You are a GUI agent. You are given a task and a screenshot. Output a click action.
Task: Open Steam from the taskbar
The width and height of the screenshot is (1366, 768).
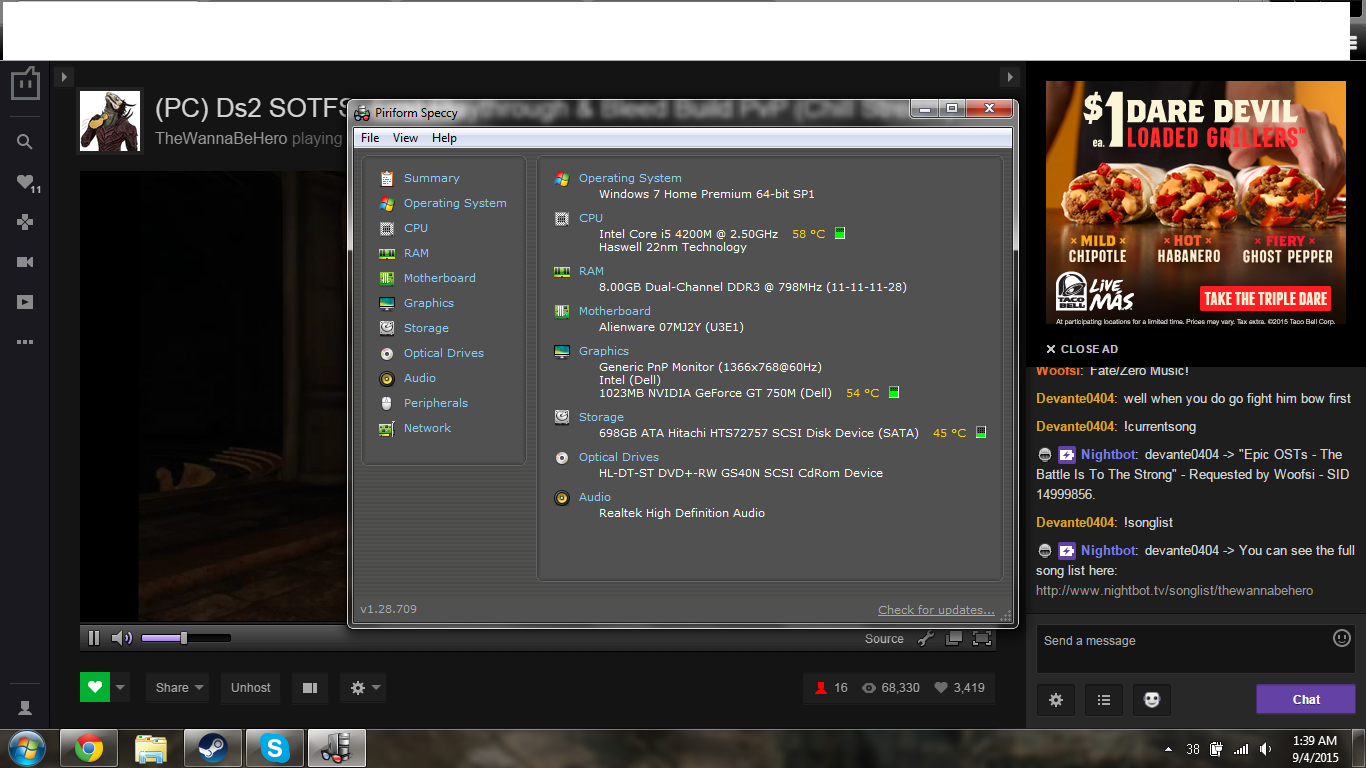pyautogui.click(x=213, y=748)
